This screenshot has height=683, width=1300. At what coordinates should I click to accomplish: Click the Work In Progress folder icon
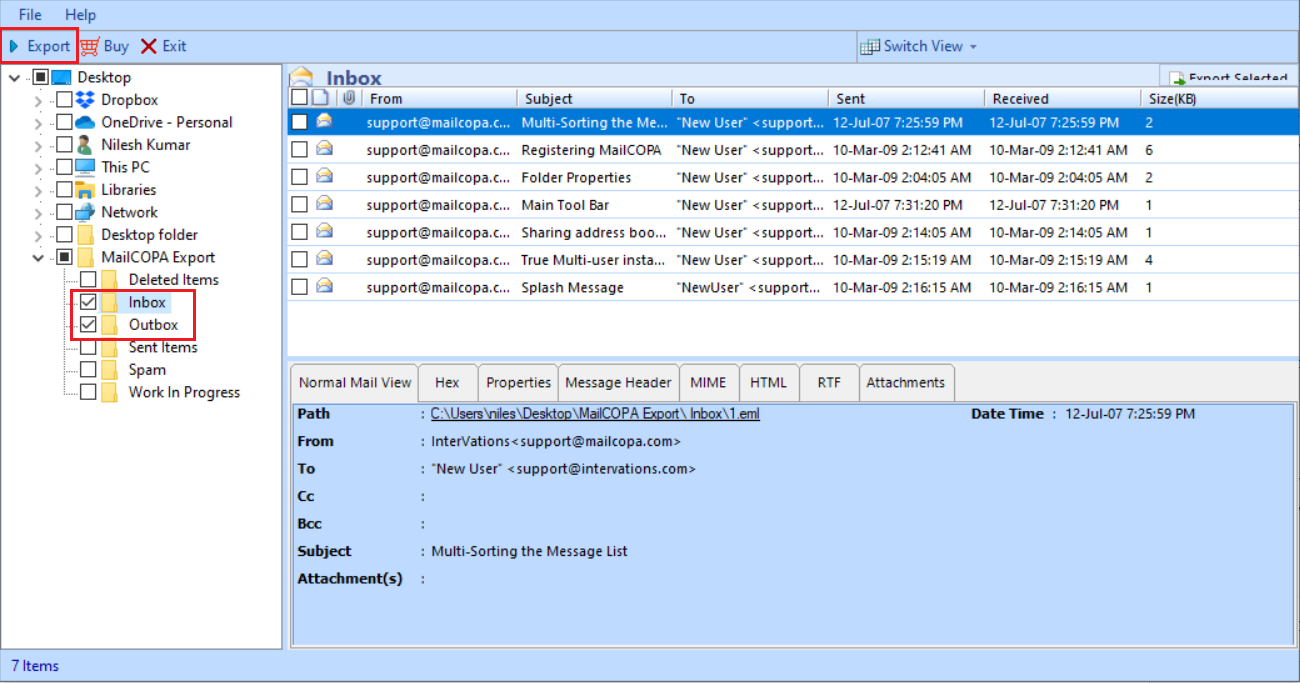tap(110, 392)
